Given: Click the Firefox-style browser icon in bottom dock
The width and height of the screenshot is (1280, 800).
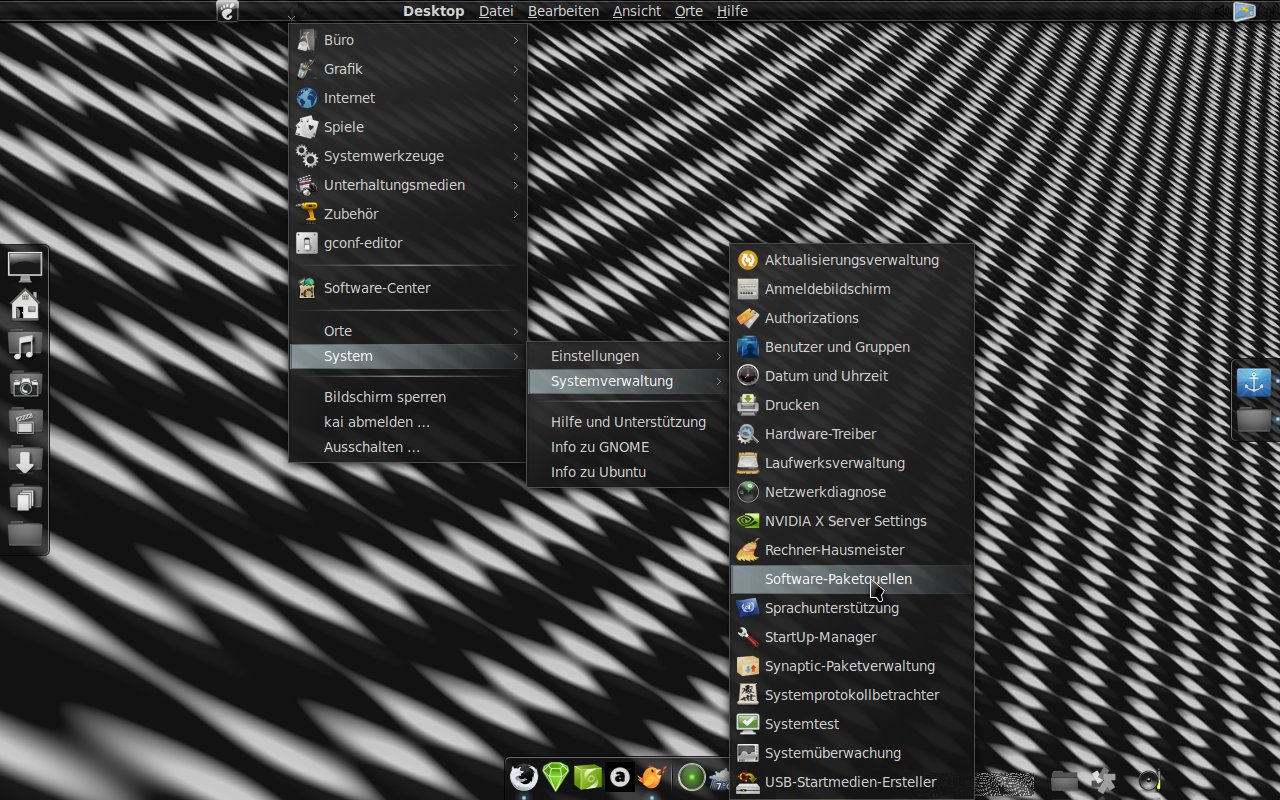Looking at the screenshot, I should pos(524,777).
